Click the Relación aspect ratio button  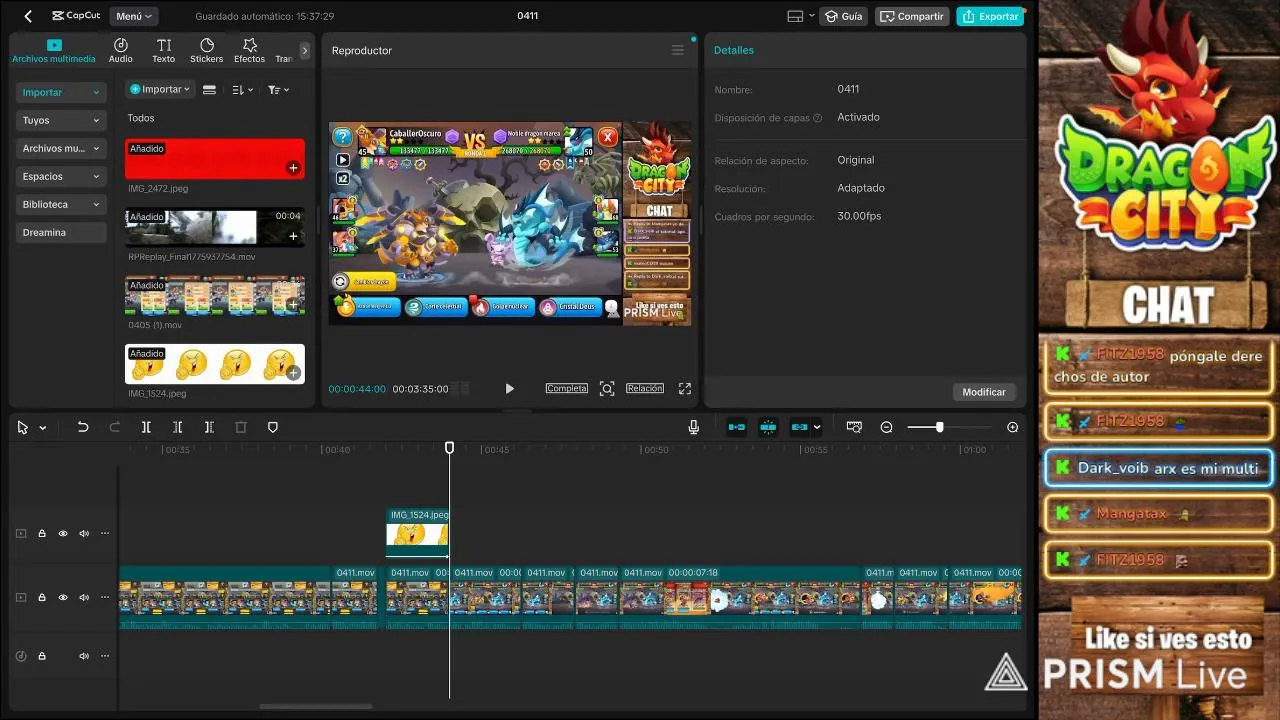(x=645, y=388)
